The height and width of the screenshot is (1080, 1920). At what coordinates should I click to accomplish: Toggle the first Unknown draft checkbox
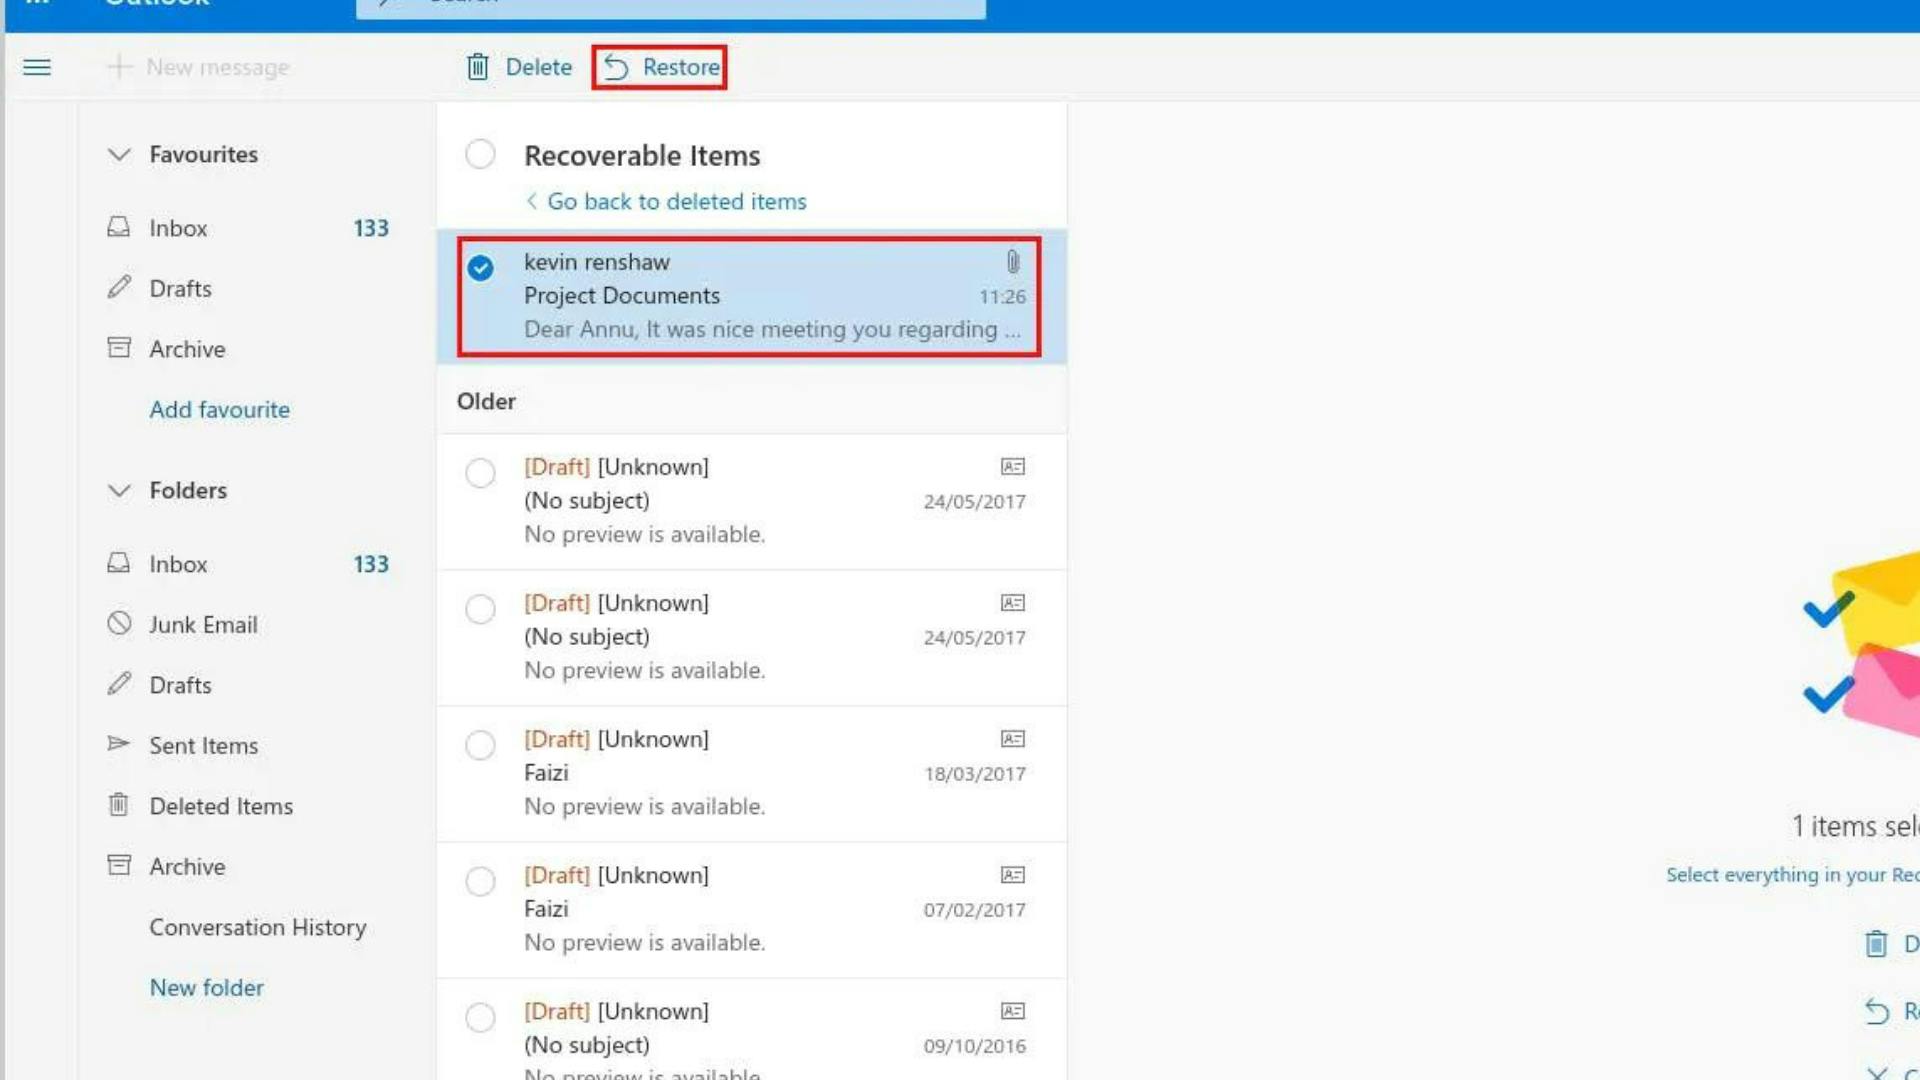[x=480, y=473]
